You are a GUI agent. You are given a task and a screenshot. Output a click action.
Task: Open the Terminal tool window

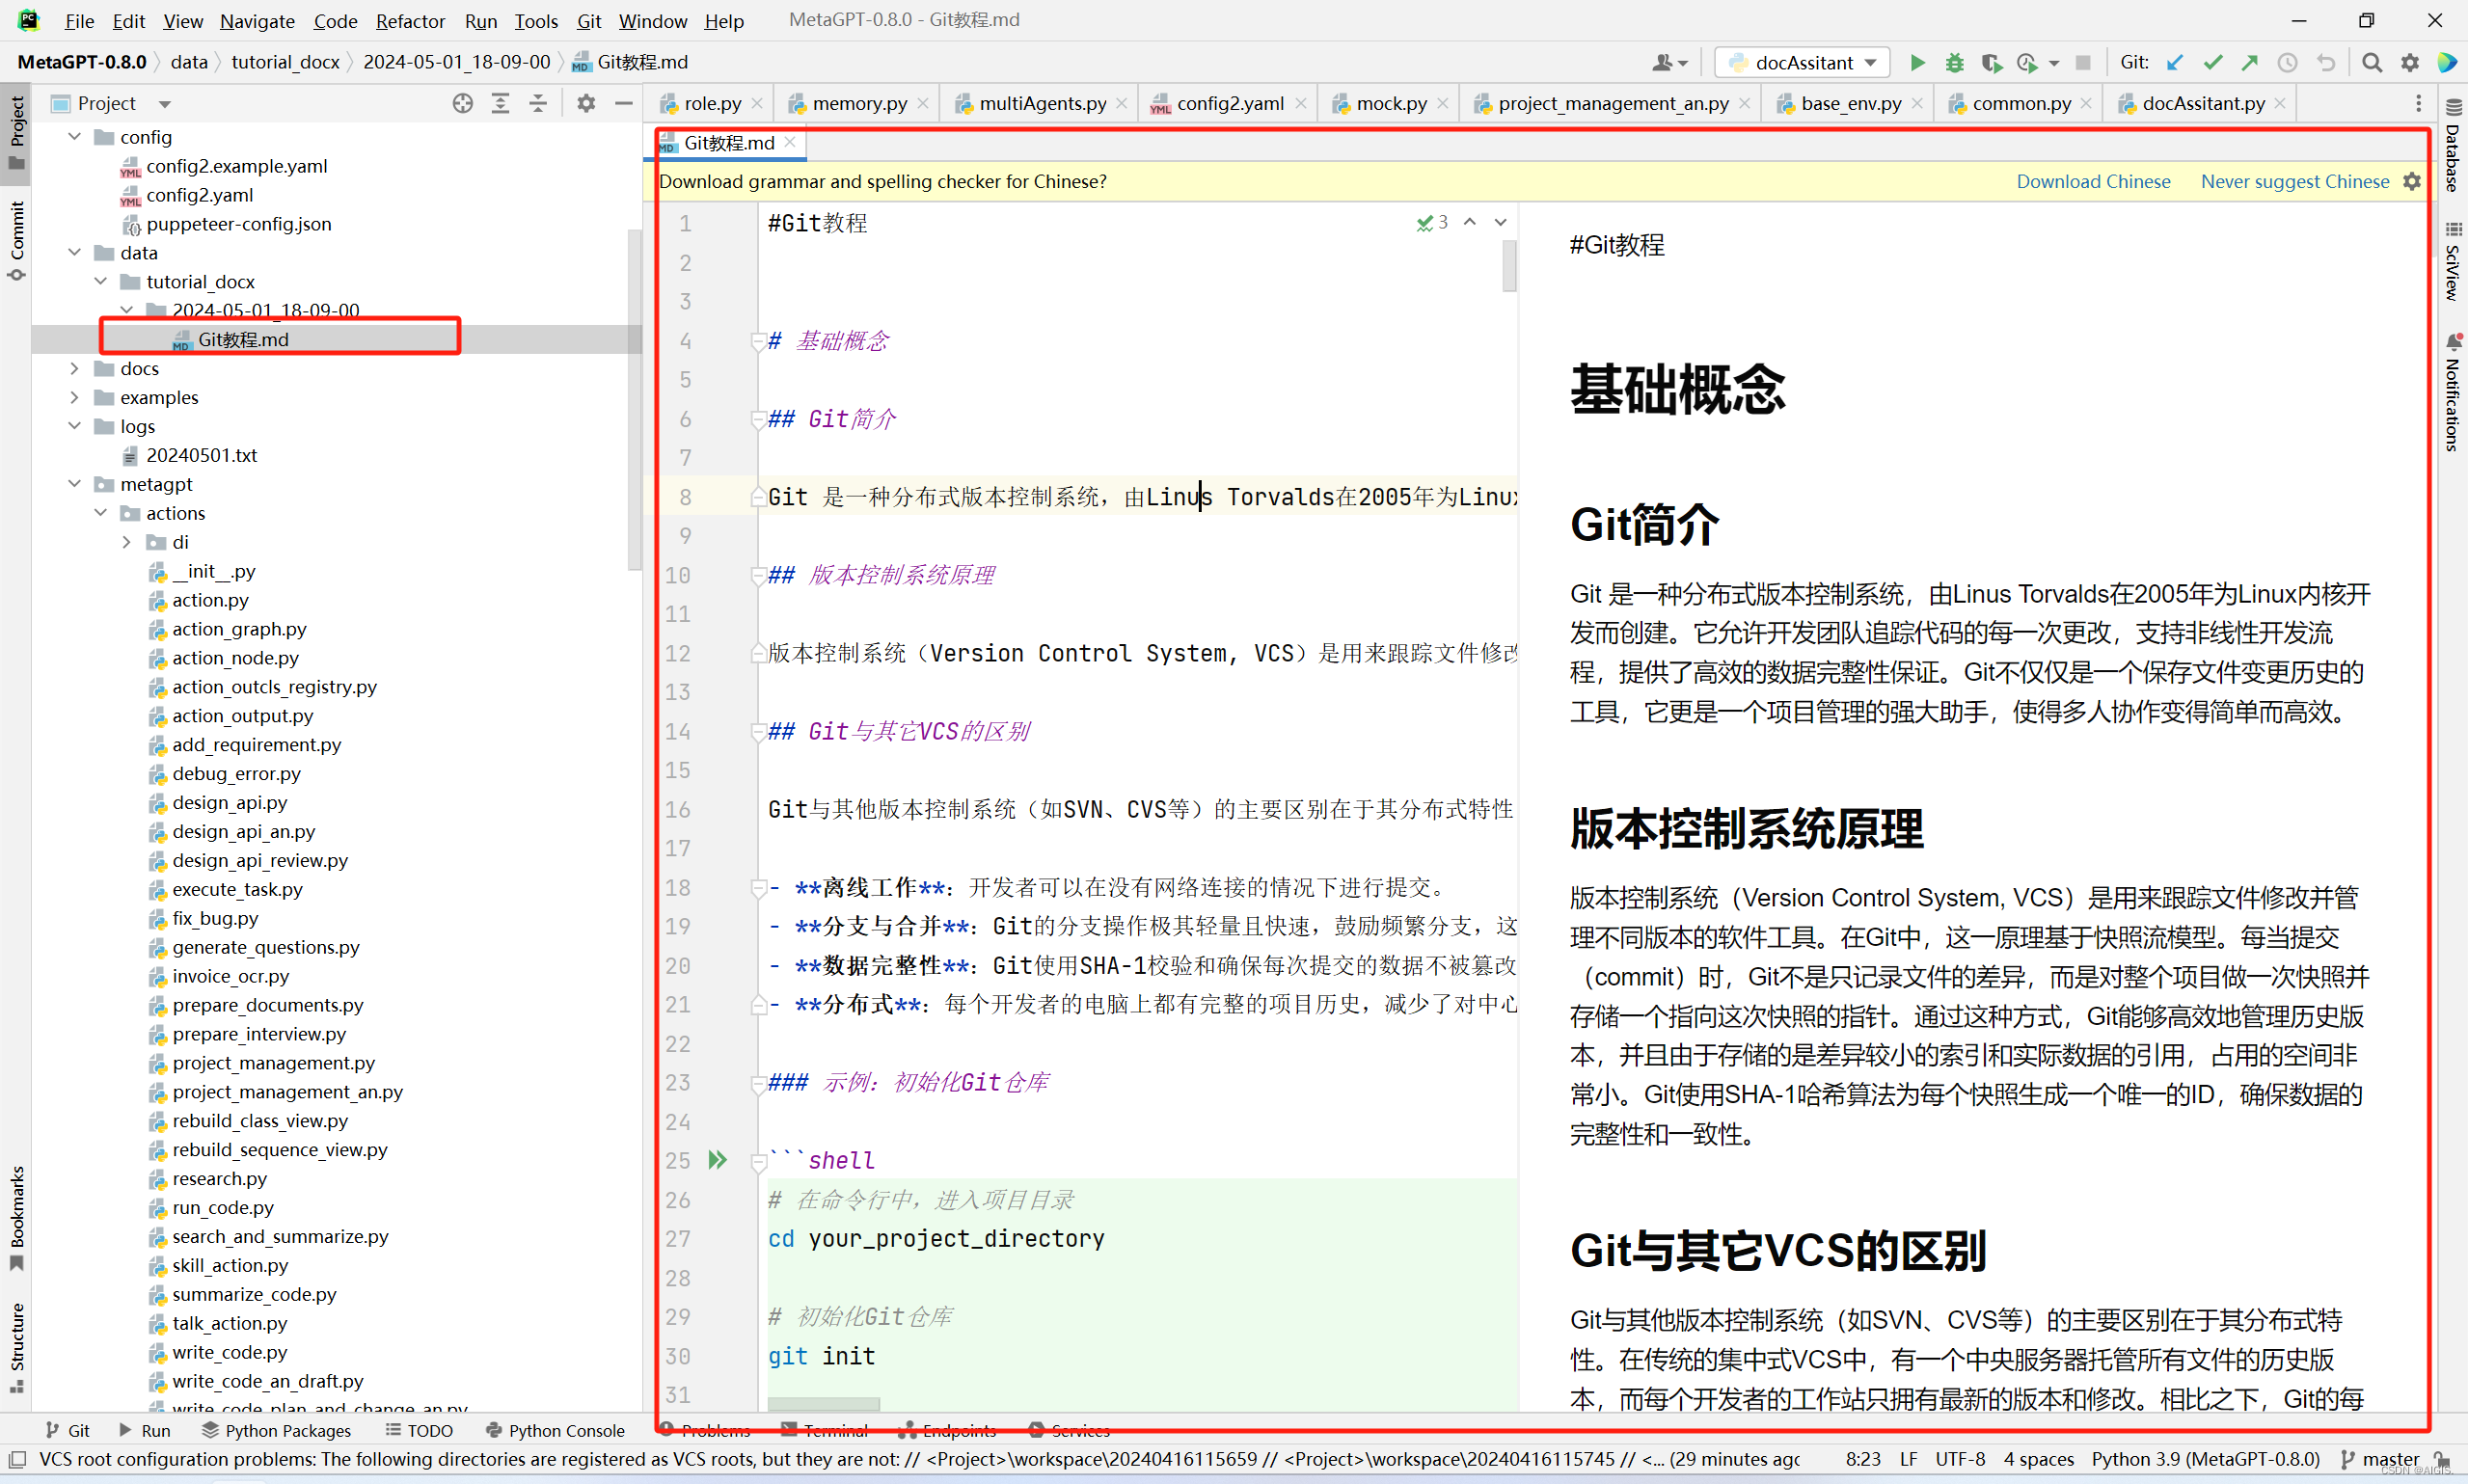coord(825,1430)
